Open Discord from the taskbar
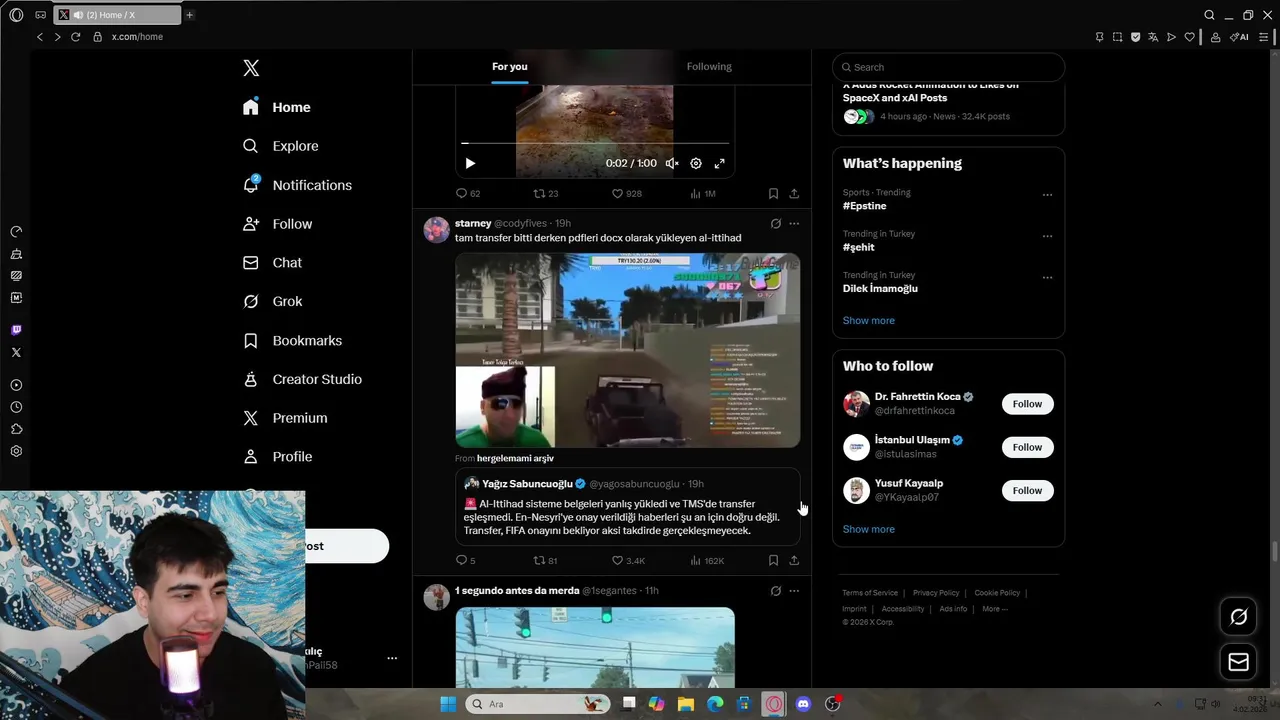The width and height of the screenshot is (1280, 720). point(803,704)
